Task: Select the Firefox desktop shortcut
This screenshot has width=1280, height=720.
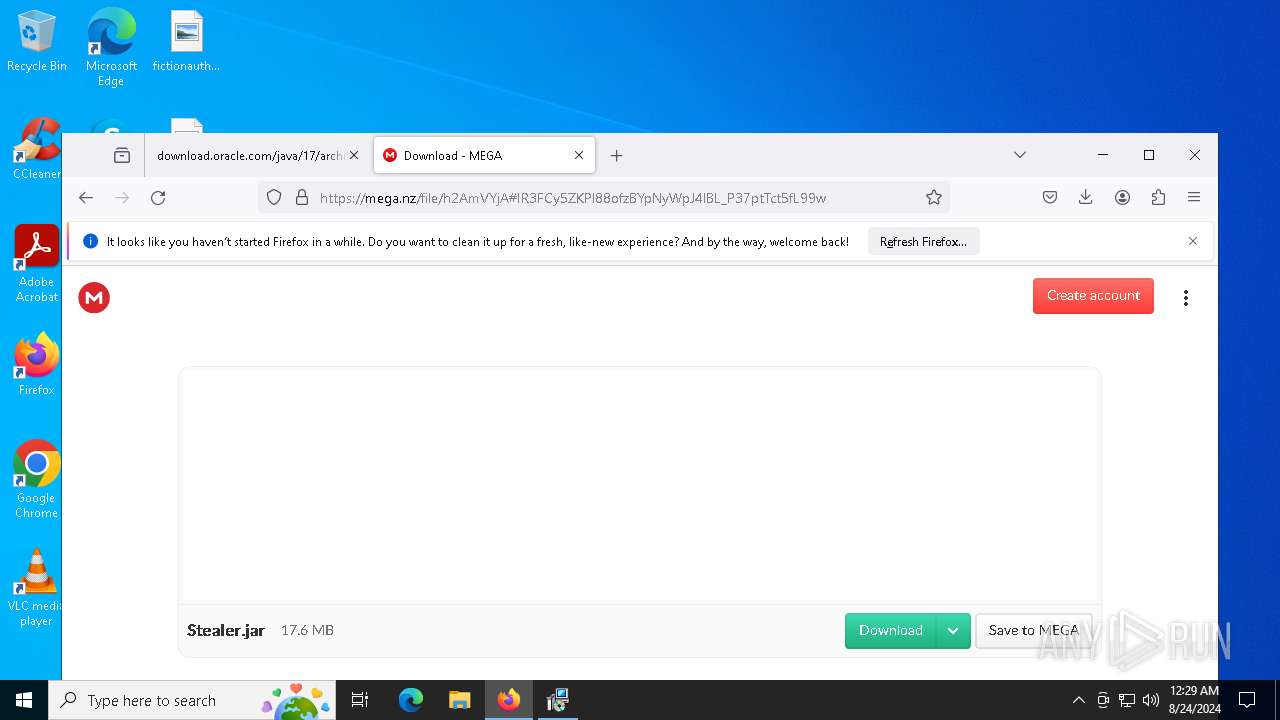Action: (x=36, y=364)
